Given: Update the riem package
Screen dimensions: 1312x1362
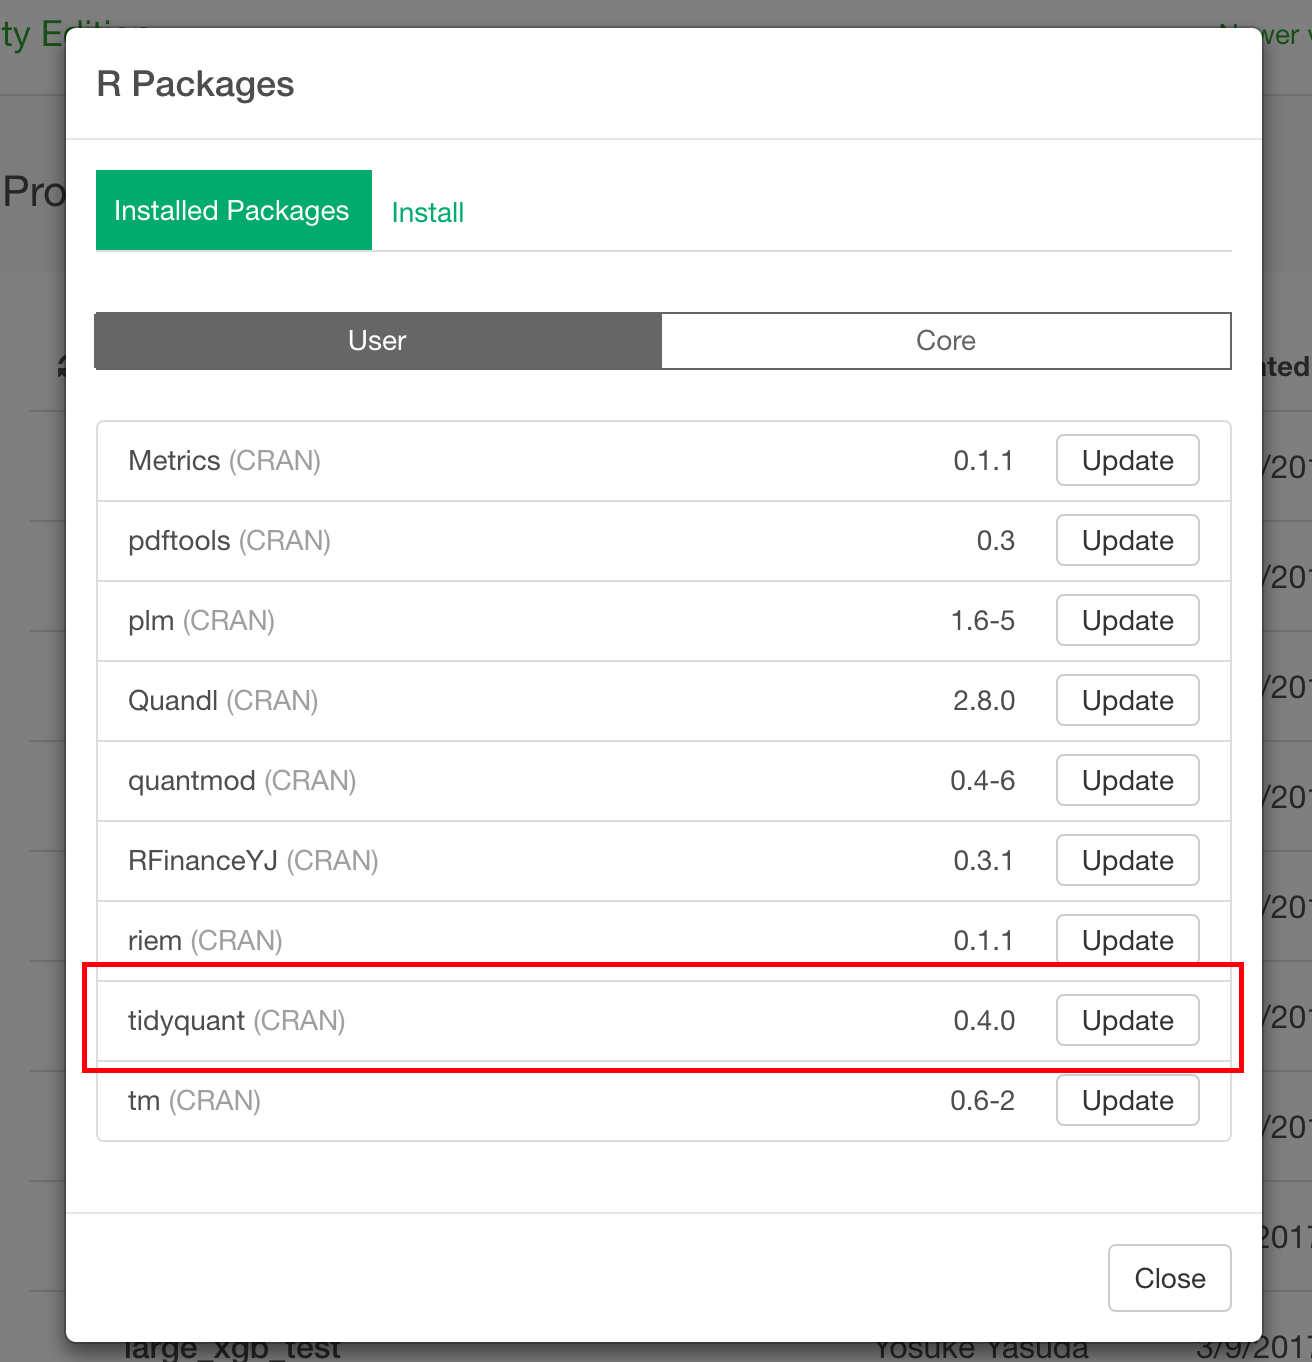Looking at the screenshot, I should pos(1127,940).
